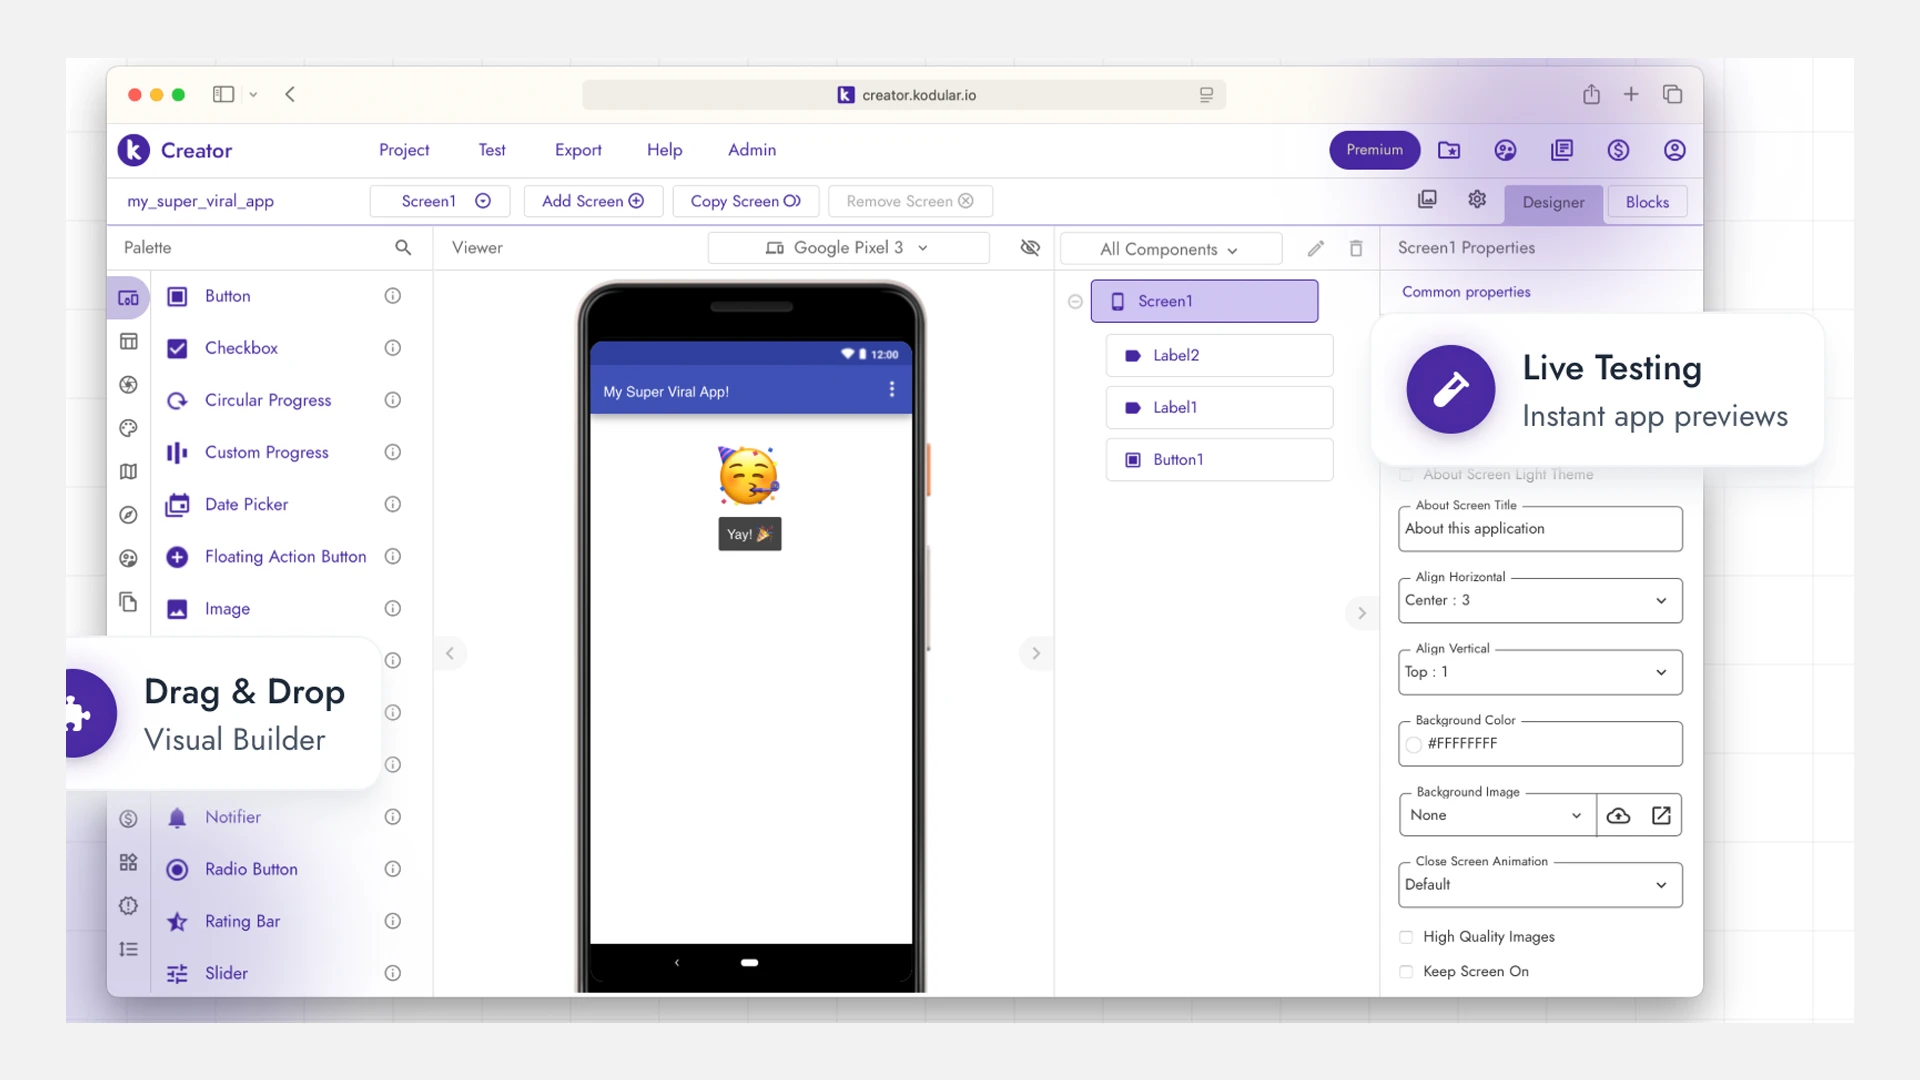Image resolution: width=1920 pixels, height=1080 pixels.
Task: Click the delete component trash icon
Action: [x=1356, y=249]
